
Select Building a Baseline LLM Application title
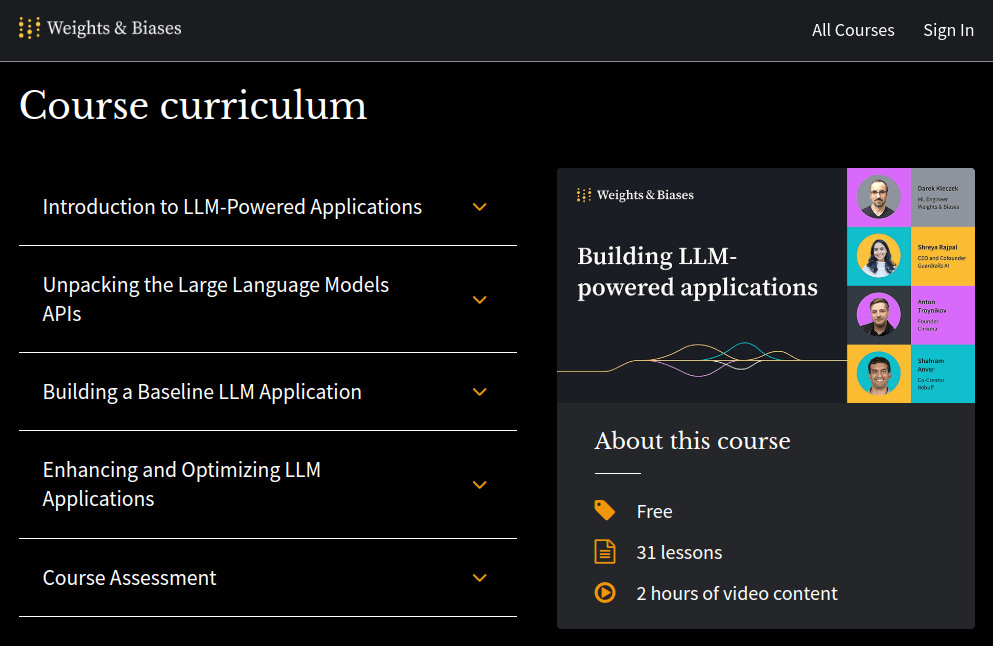(x=202, y=392)
